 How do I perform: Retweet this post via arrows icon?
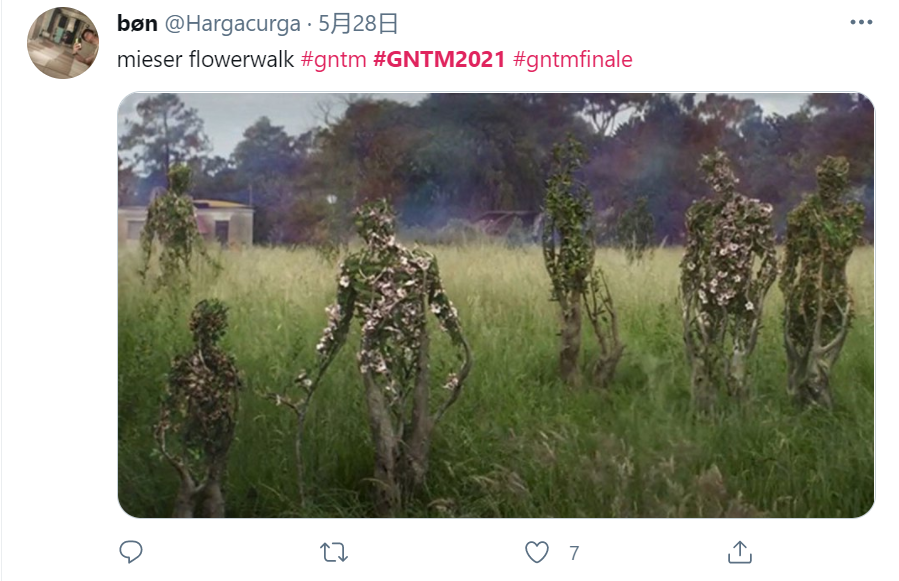pos(334,552)
